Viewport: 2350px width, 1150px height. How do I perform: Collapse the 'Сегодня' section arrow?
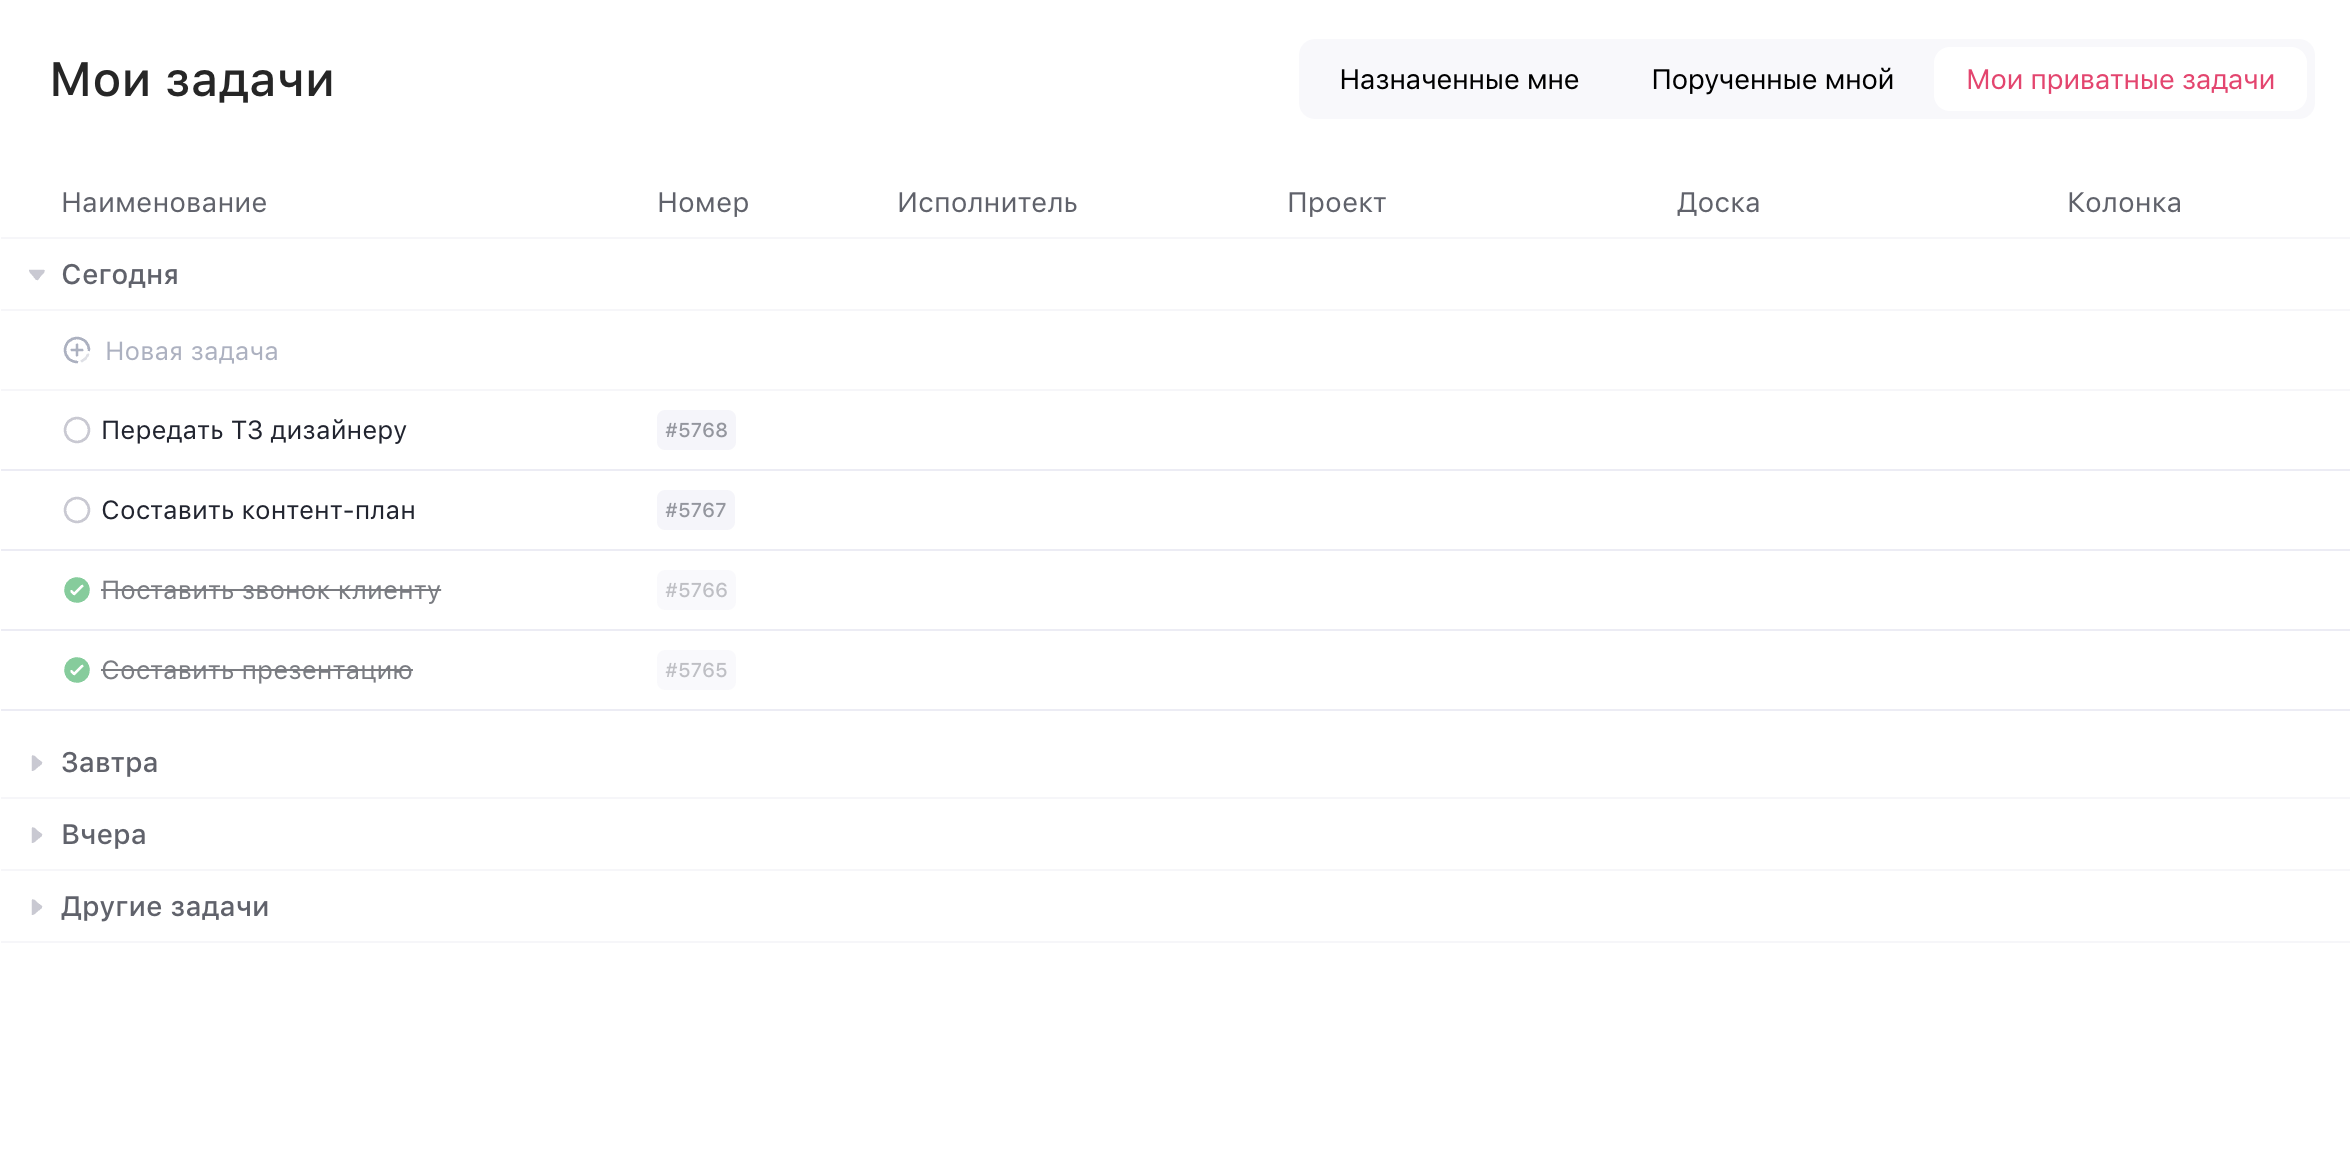(37, 275)
